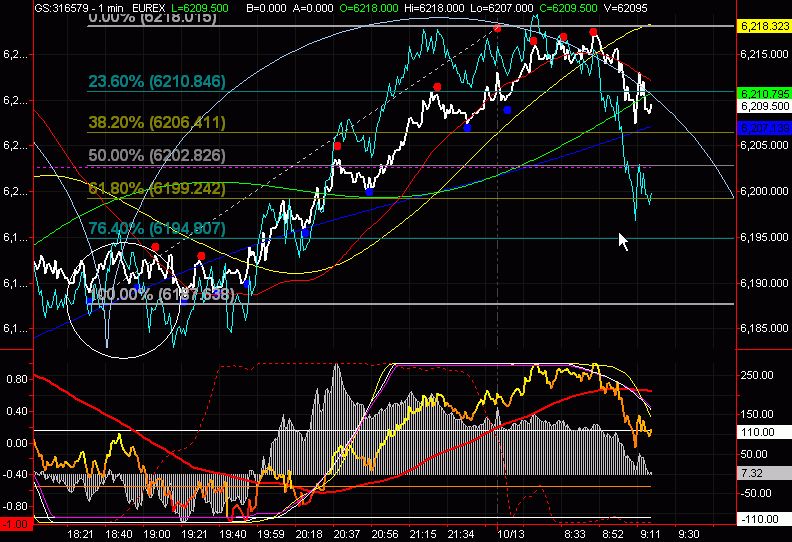Image resolution: width=792 pixels, height=542 pixels.
Task: Click the 21:34 time axis label
Action: 461,534
